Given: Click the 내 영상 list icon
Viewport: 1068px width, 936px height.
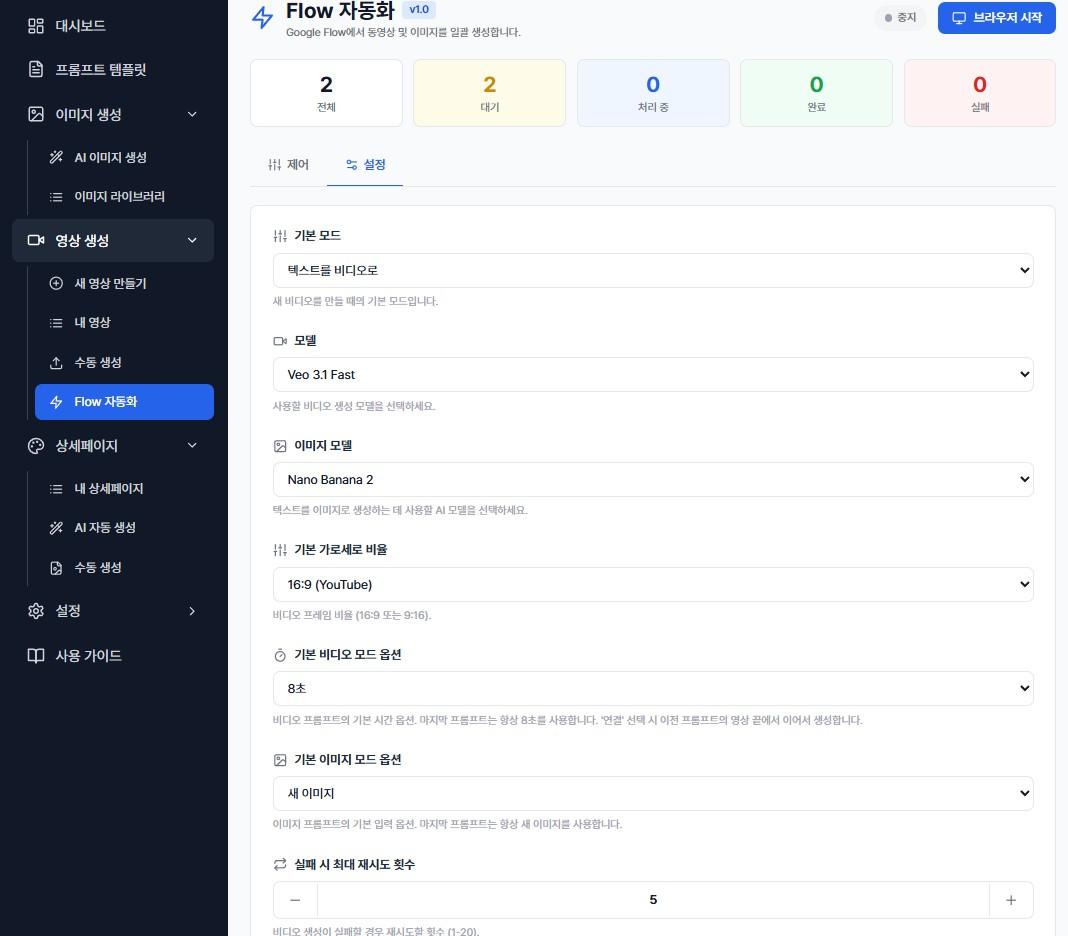Looking at the screenshot, I should point(56,323).
